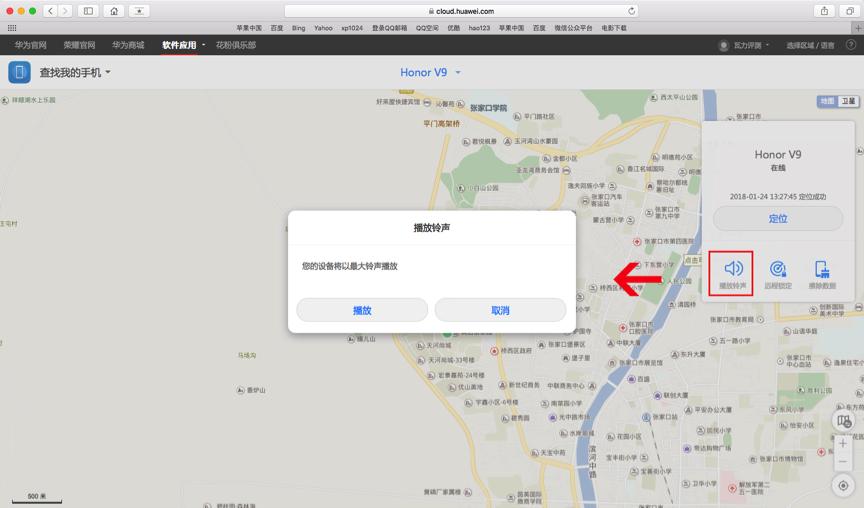Open the 软件应用 menu

[179, 45]
